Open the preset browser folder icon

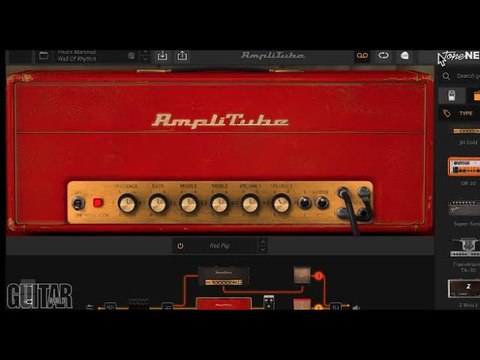pyautogui.click(x=44, y=56)
